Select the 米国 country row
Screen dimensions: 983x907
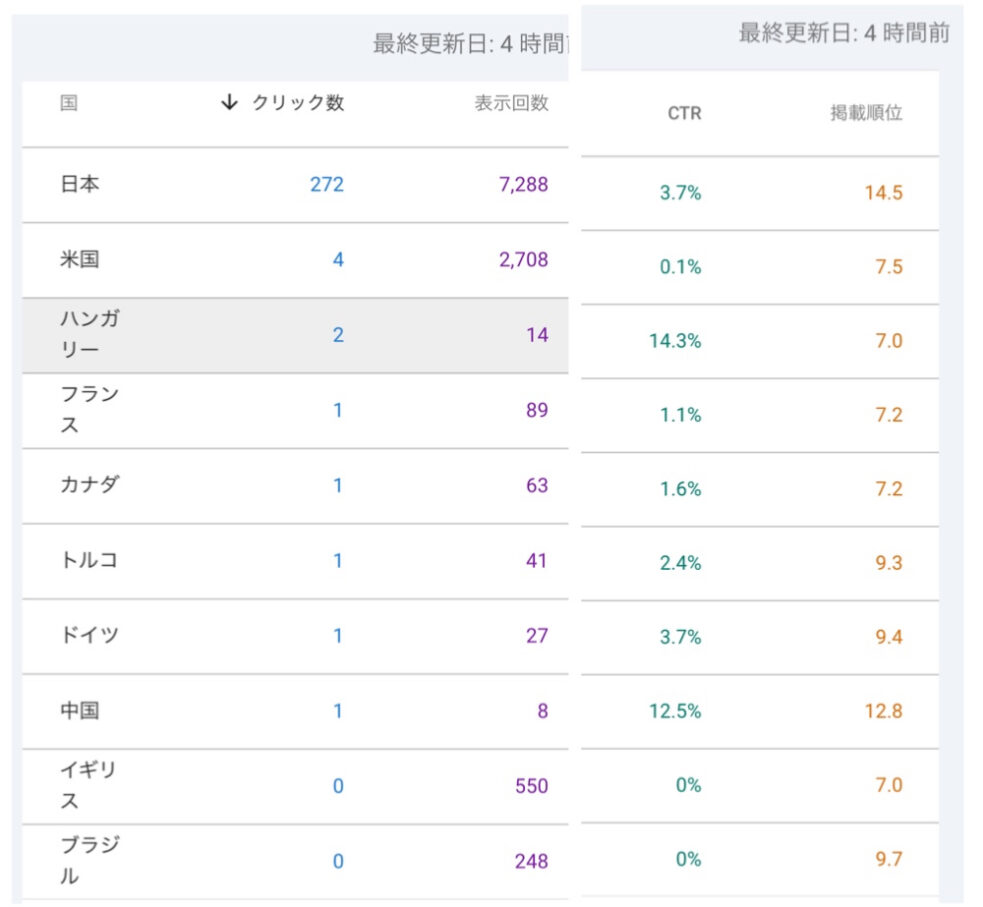80,260
